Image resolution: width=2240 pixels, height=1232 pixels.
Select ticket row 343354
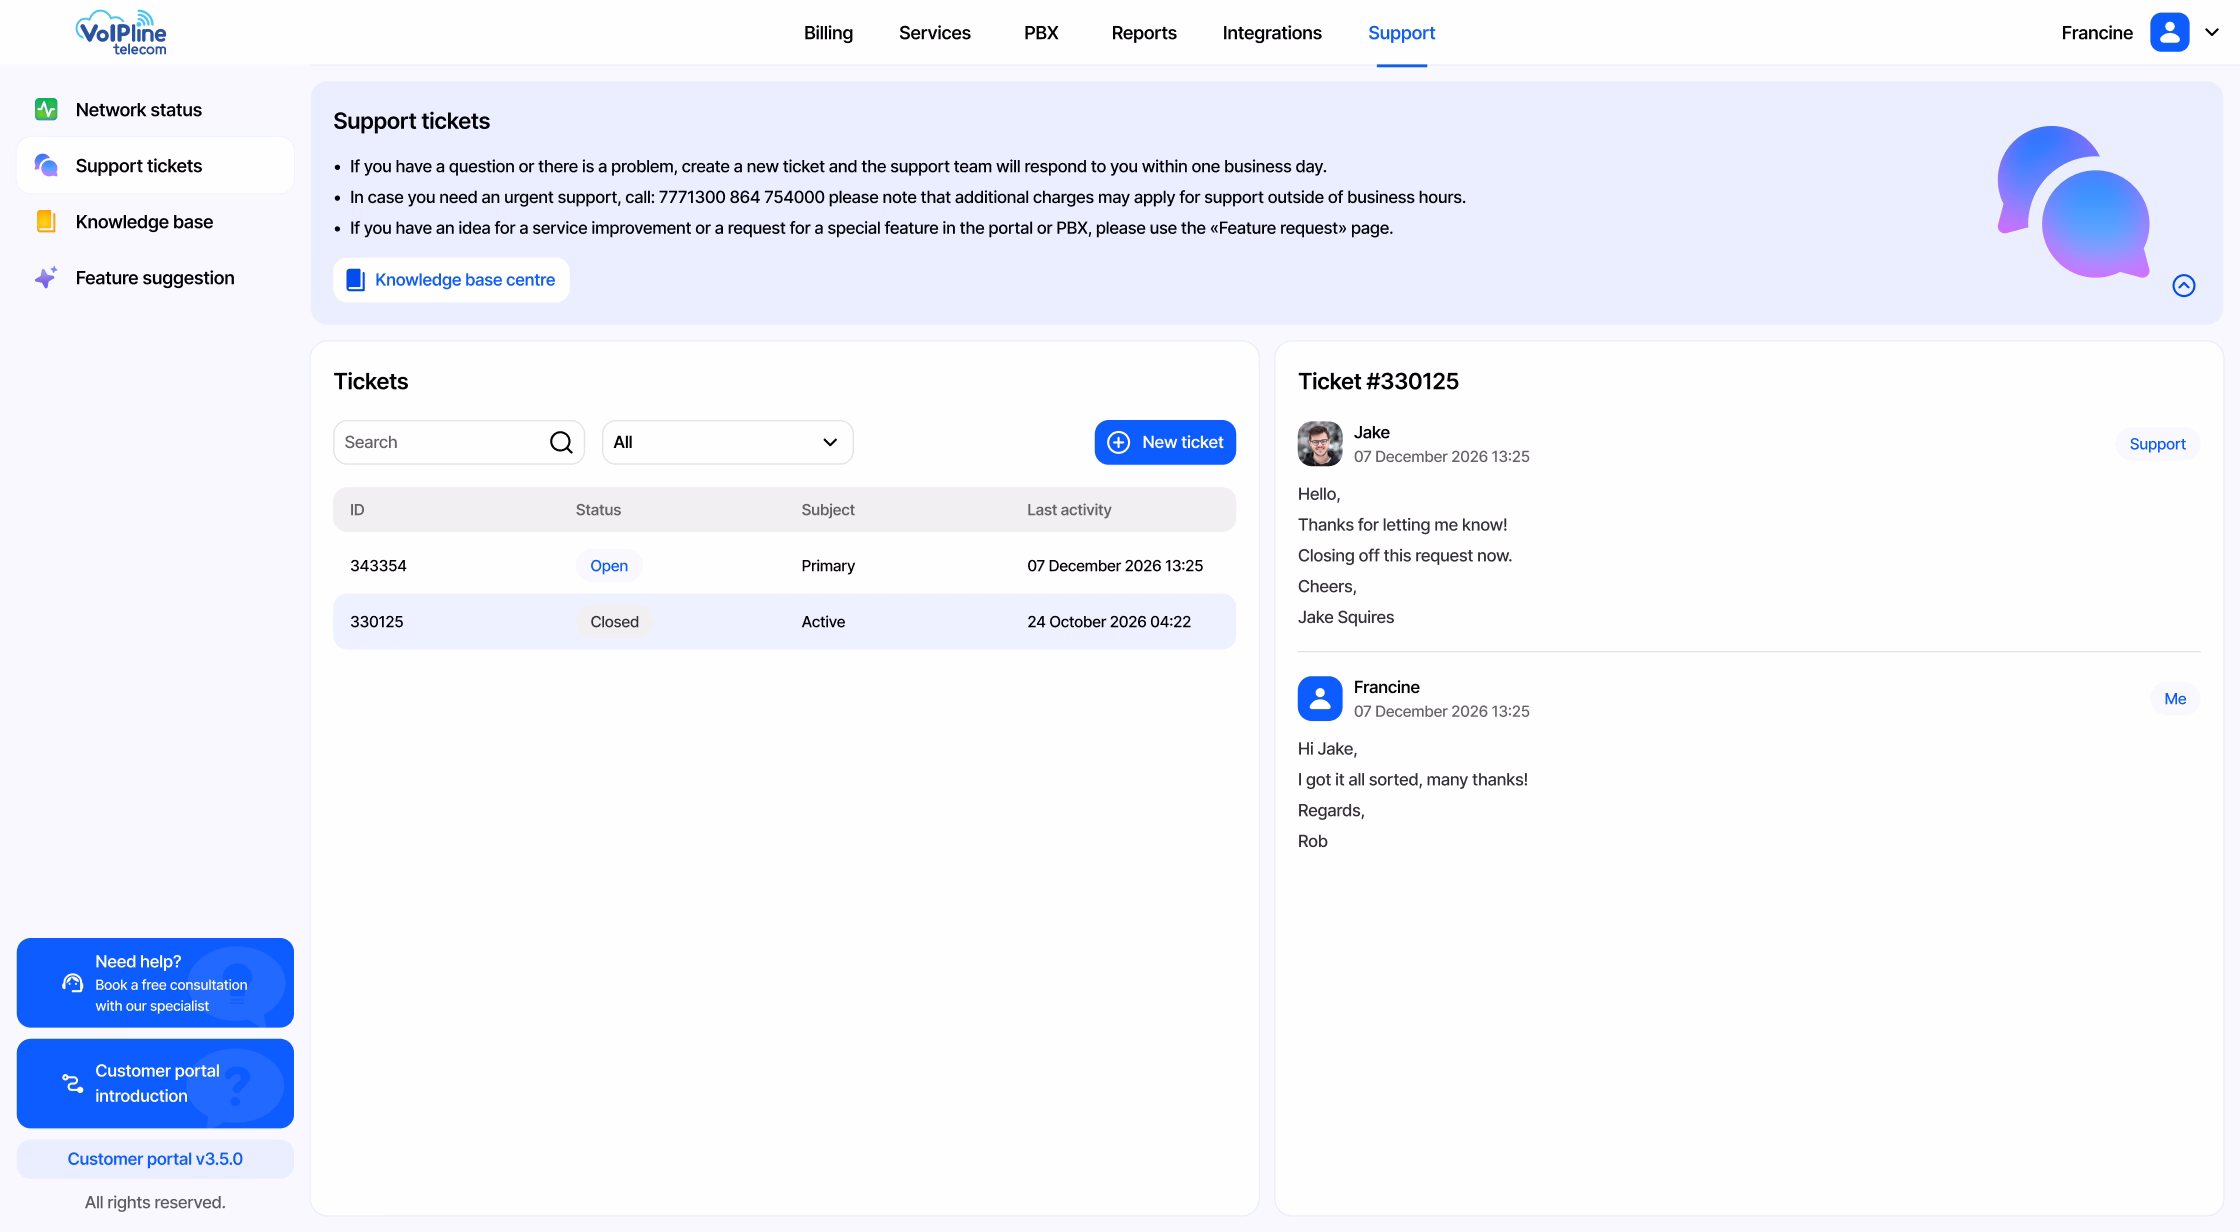(784, 566)
